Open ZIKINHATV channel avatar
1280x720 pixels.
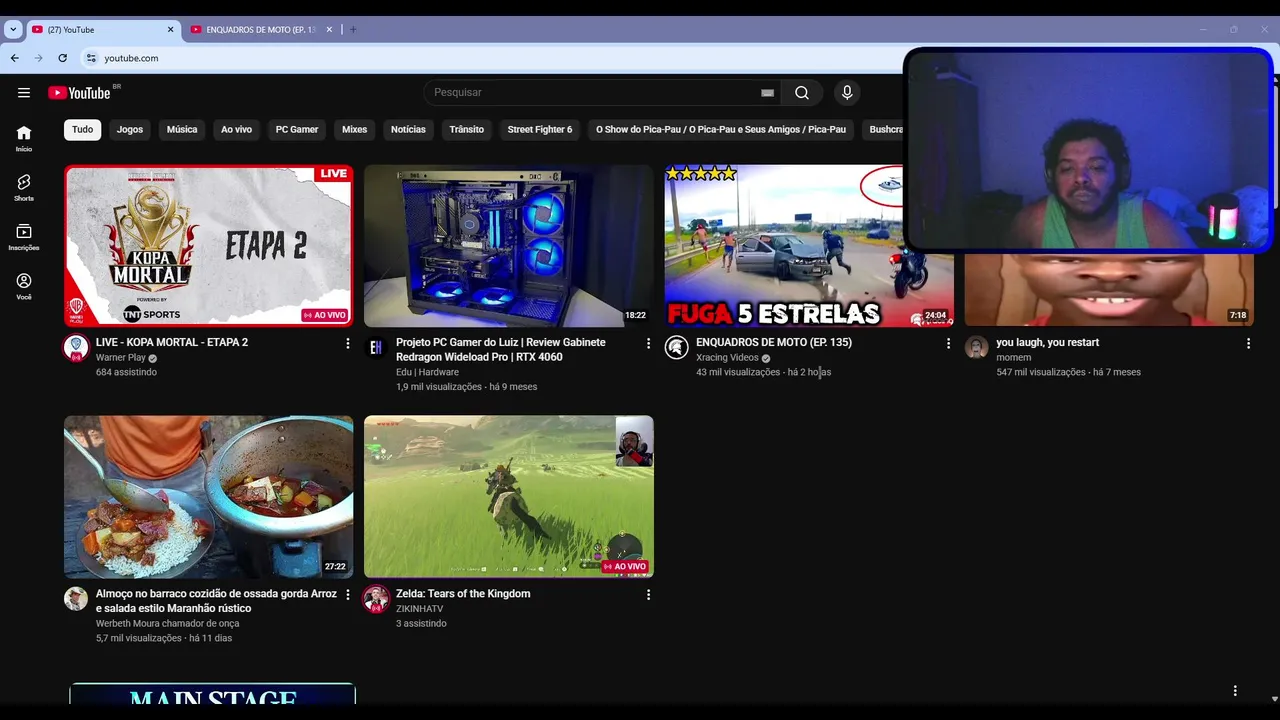376,598
